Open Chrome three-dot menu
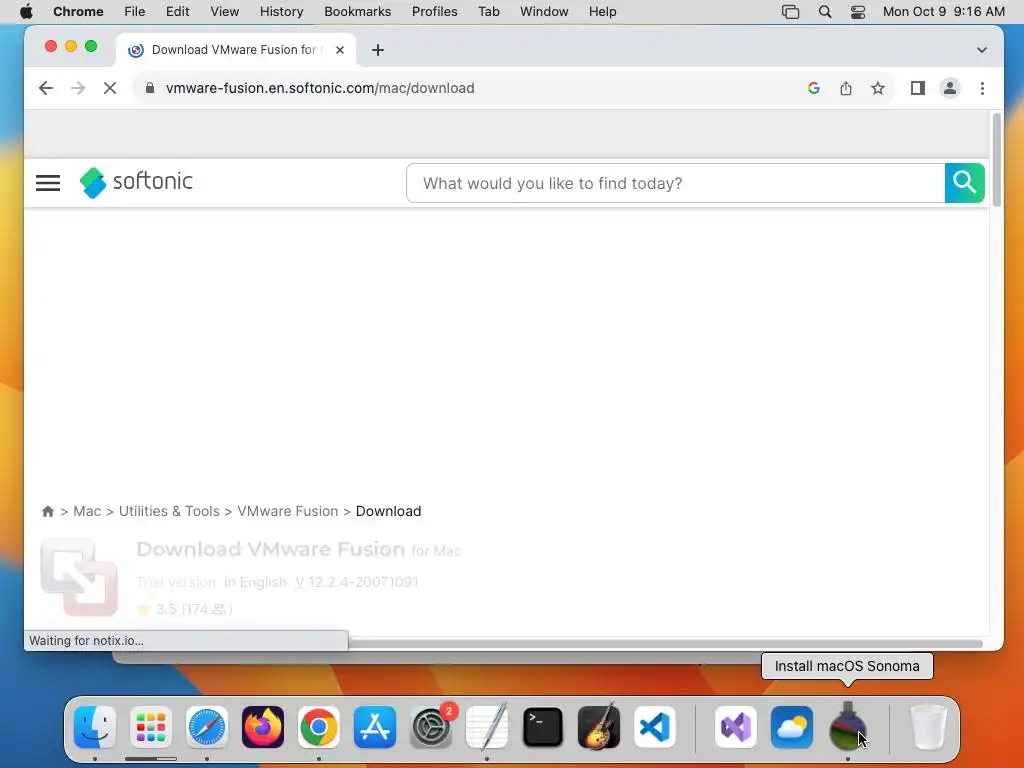Viewport: 1024px width, 768px height. point(982,88)
